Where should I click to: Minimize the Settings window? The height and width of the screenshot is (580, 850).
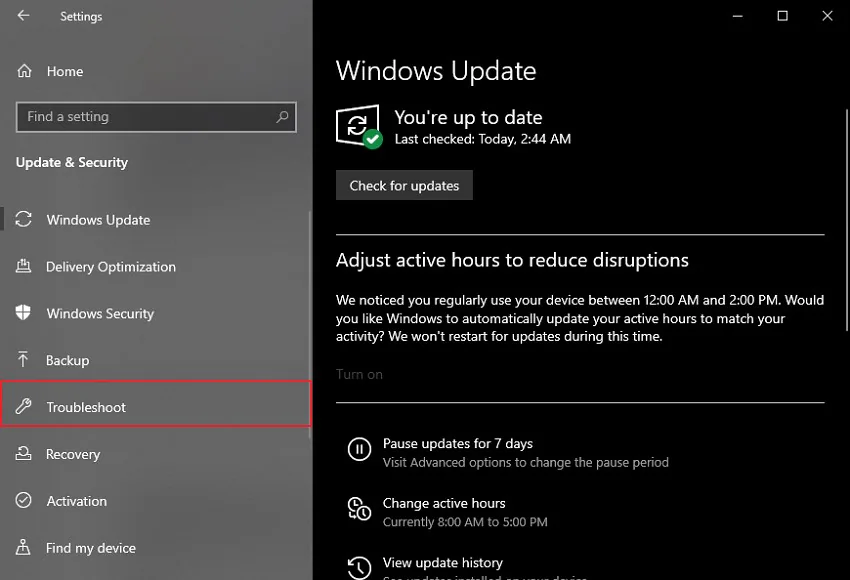point(737,16)
